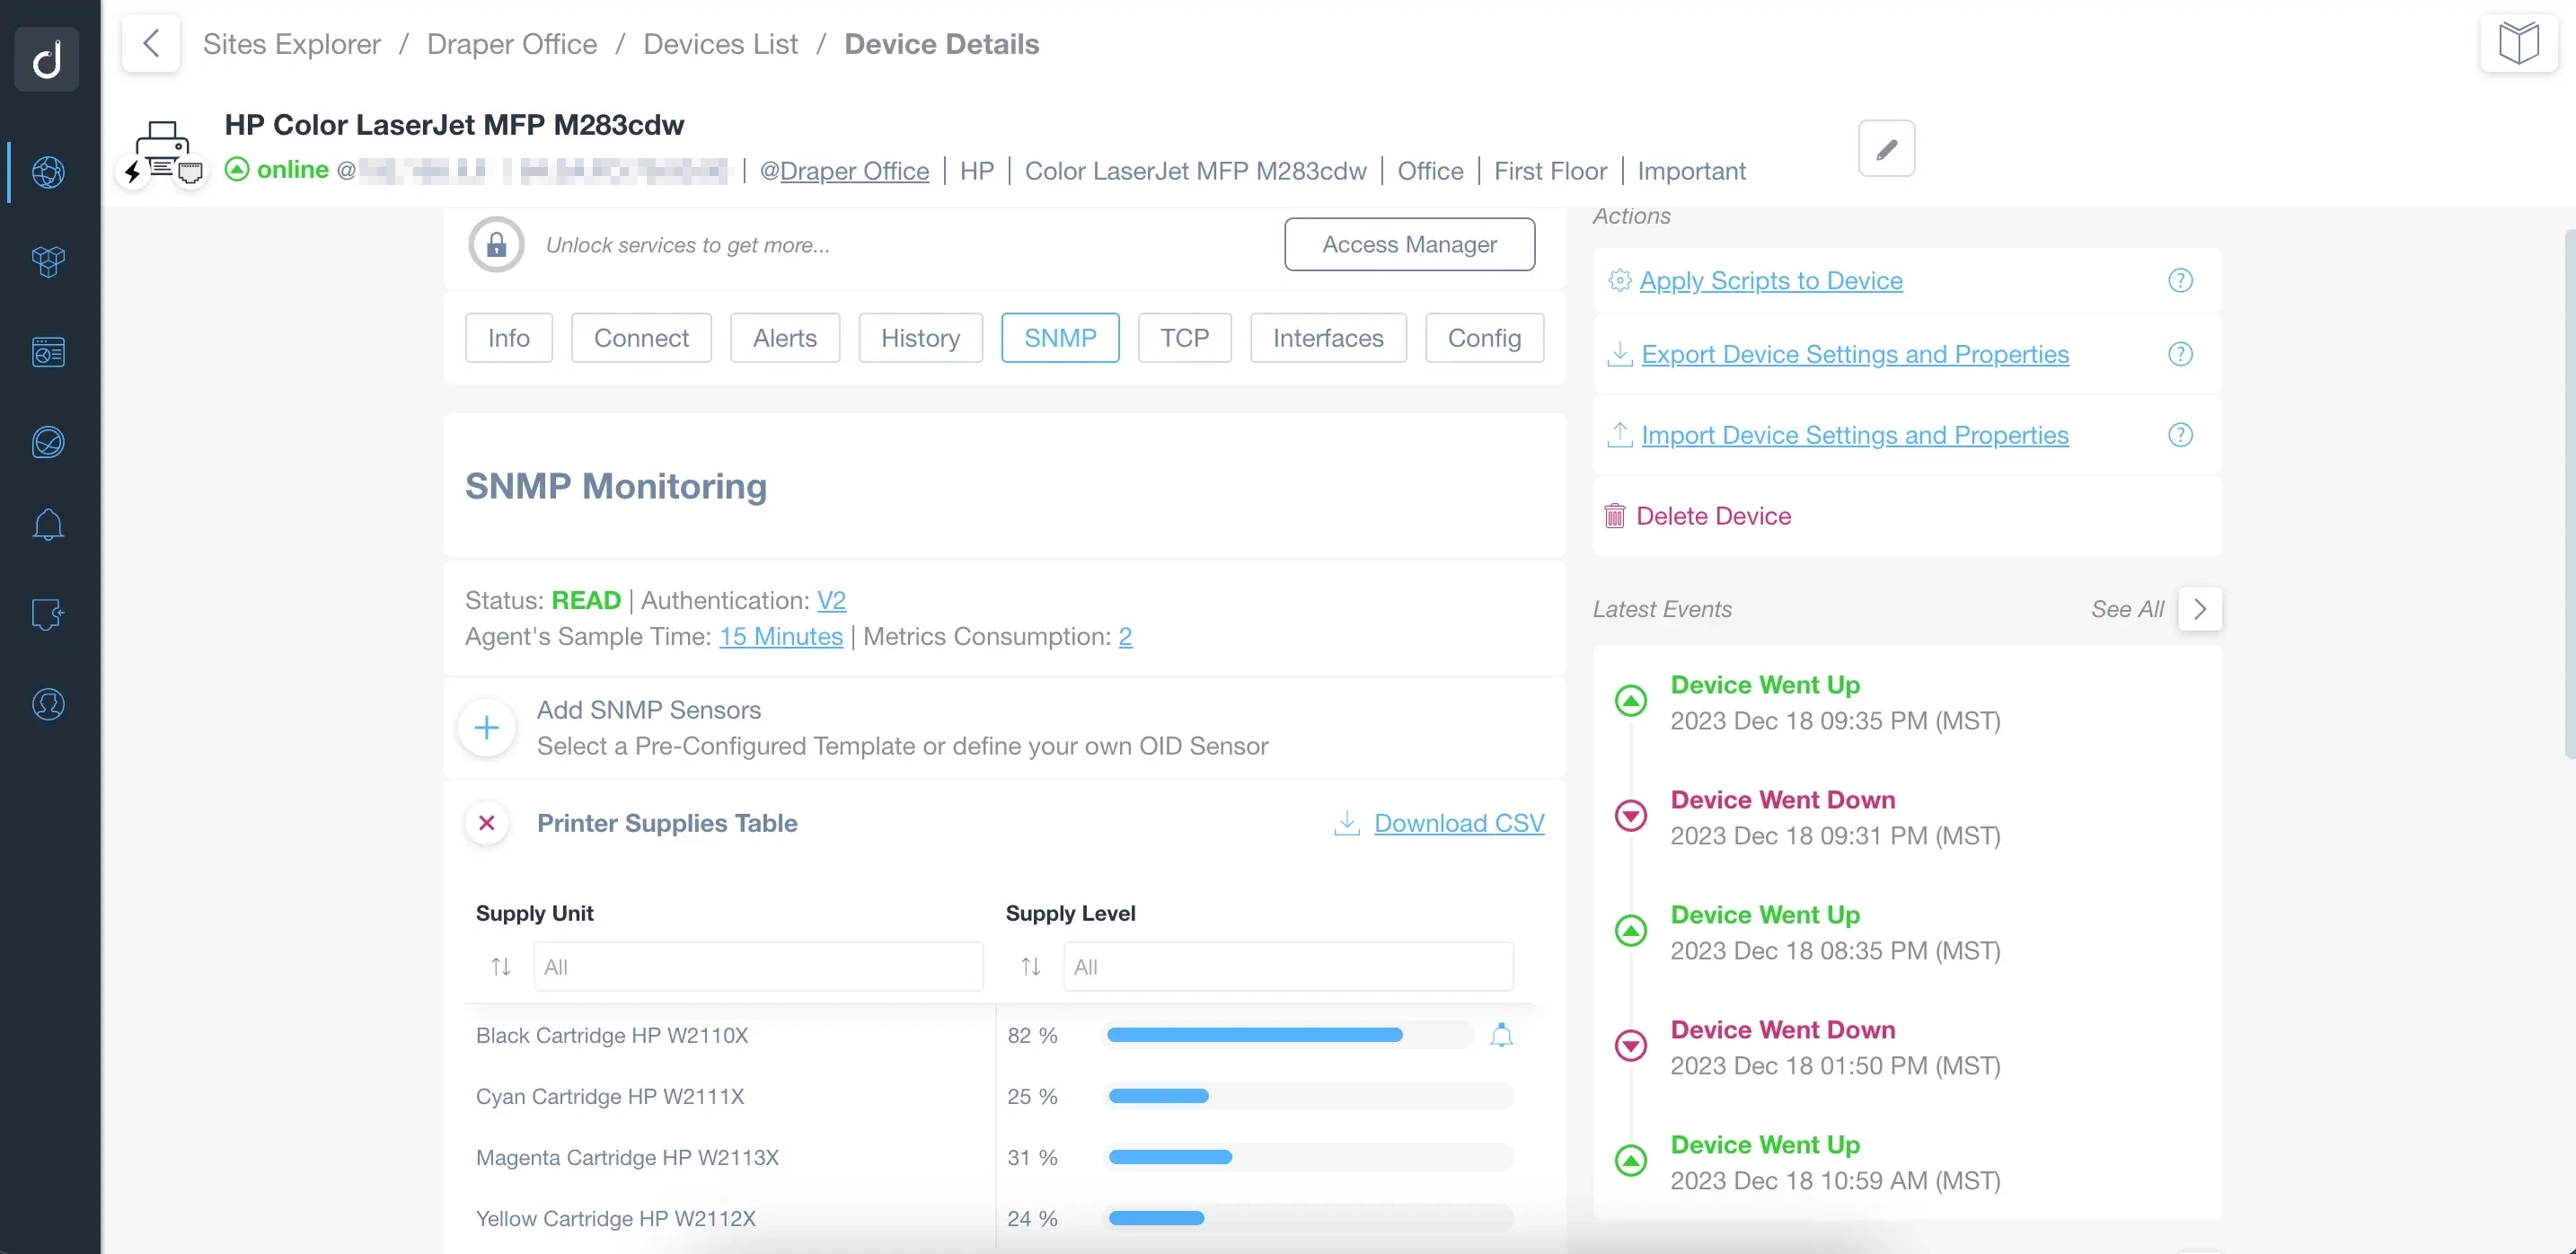The height and width of the screenshot is (1254, 2576).
Task: Toggle sort on Supply Unit column
Action: pos(501,967)
